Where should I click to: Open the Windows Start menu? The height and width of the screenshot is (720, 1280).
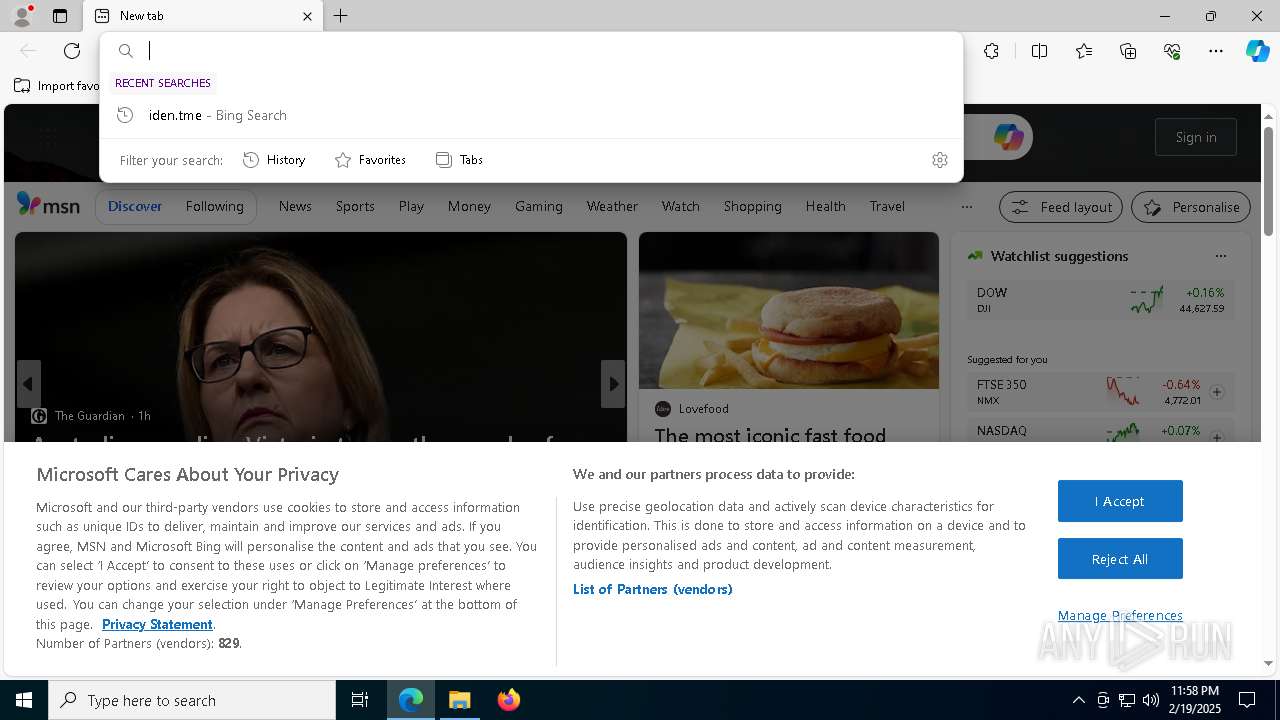click(x=24, y=700)
